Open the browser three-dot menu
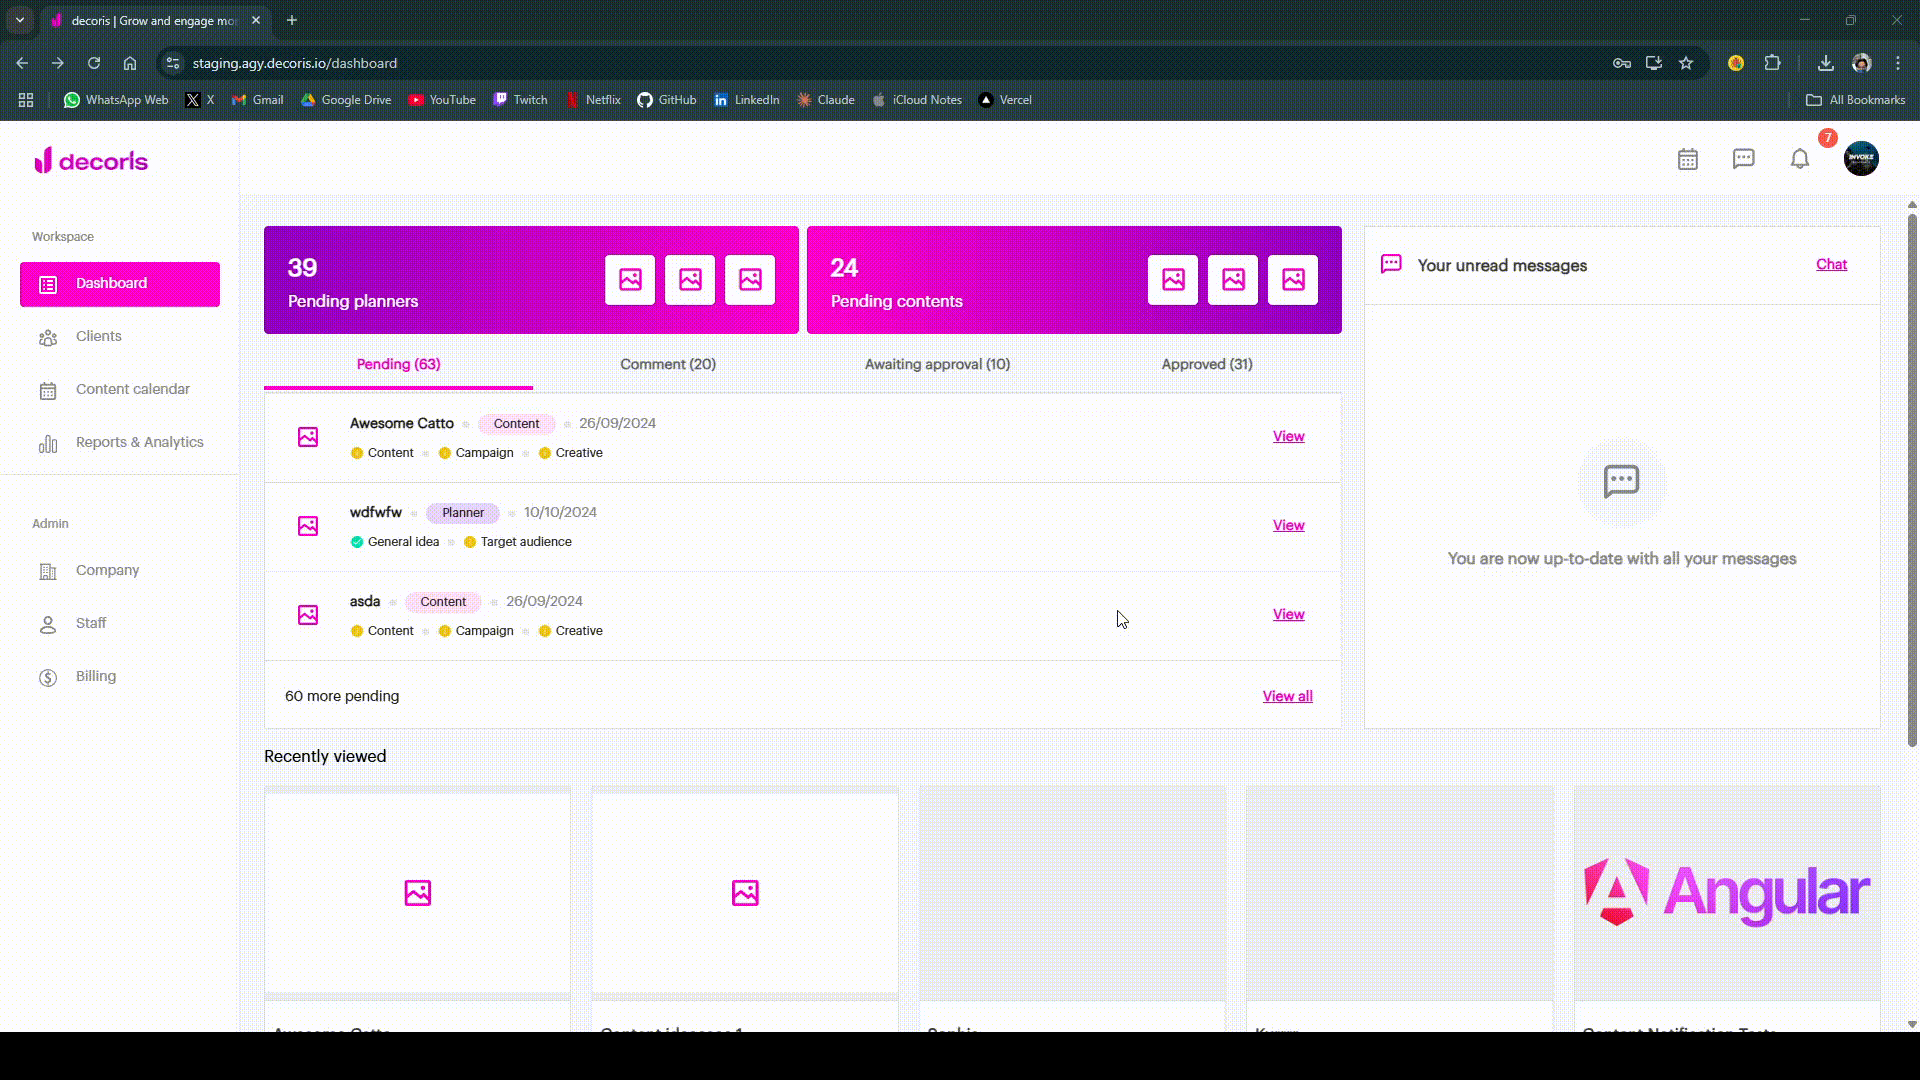The image size is (1920, 1080). (x=1898, y=63)
